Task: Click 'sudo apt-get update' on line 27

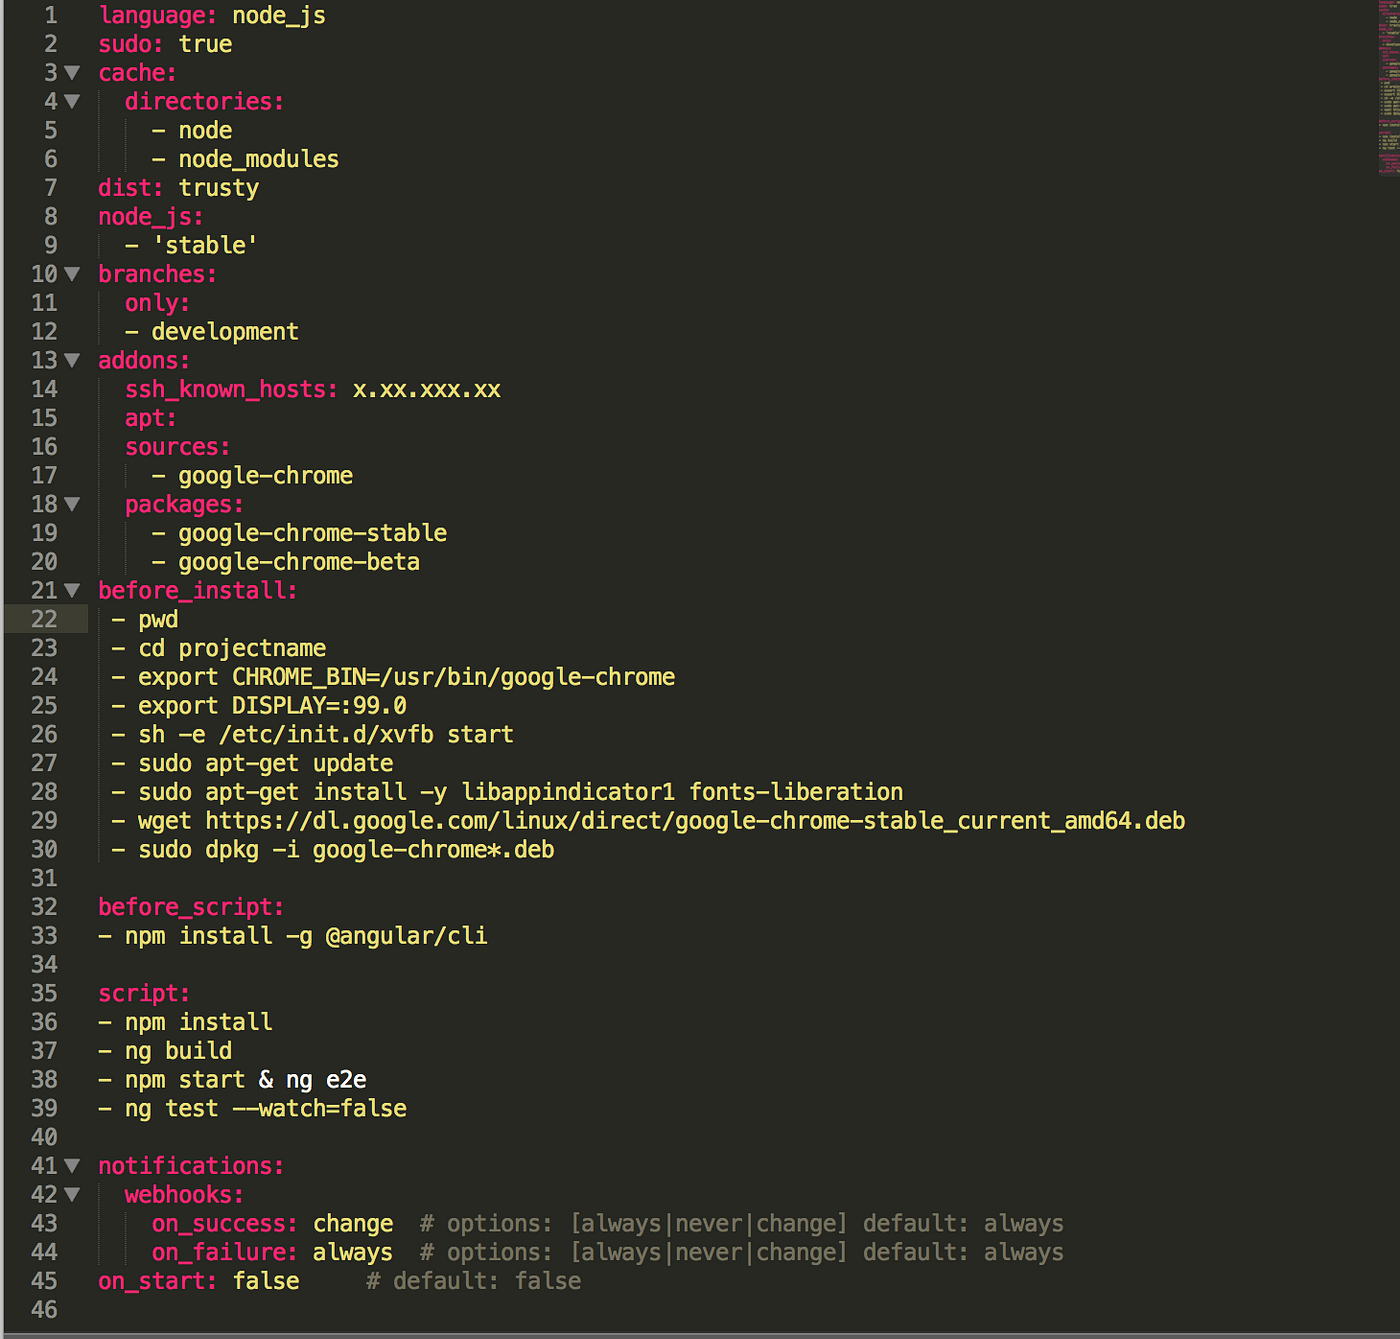Action: tap(265, 764)
